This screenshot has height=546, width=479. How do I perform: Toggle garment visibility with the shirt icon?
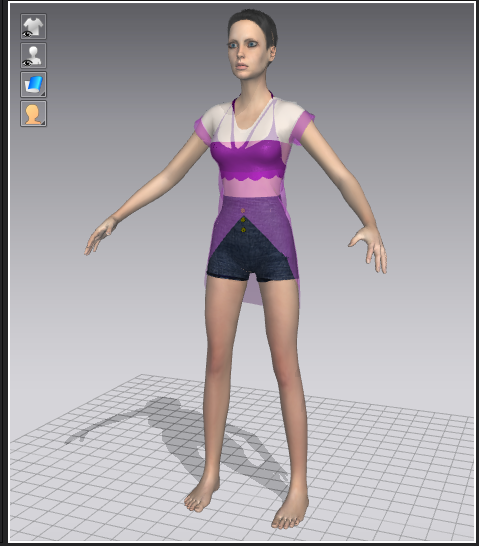(x=33, y=26)
